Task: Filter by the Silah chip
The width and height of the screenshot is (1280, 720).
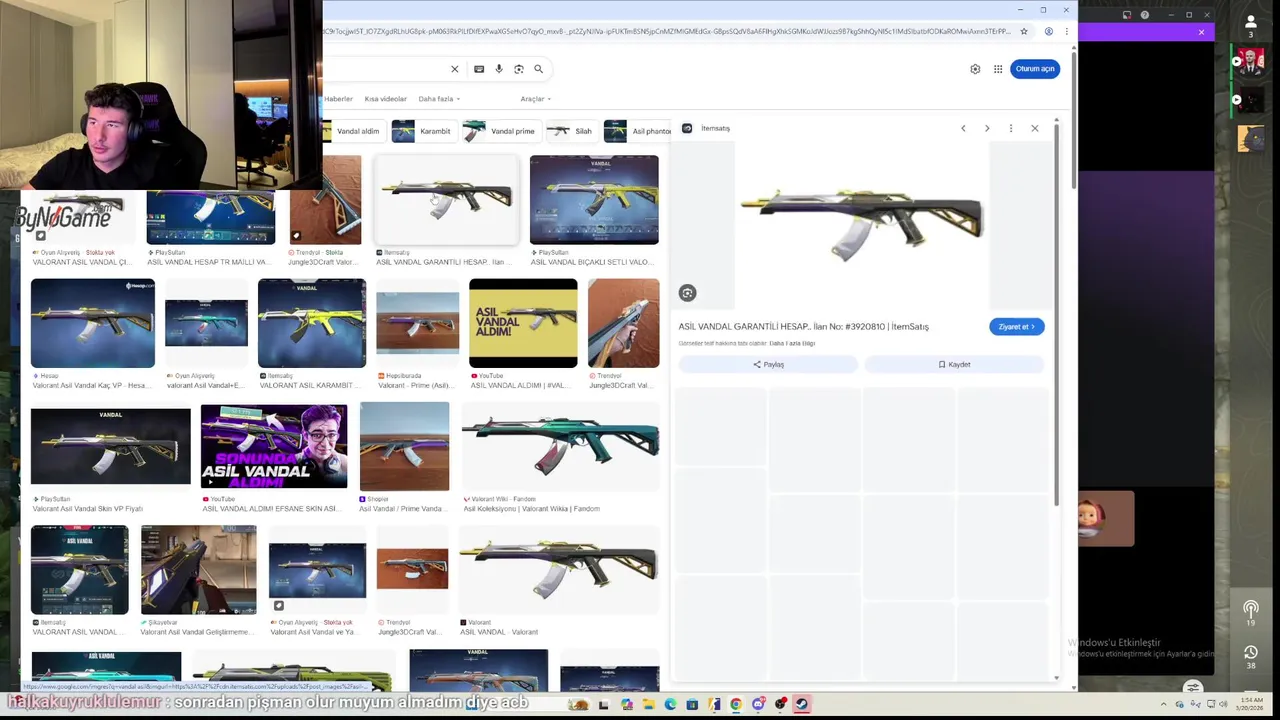Action: tap(572, 131)
